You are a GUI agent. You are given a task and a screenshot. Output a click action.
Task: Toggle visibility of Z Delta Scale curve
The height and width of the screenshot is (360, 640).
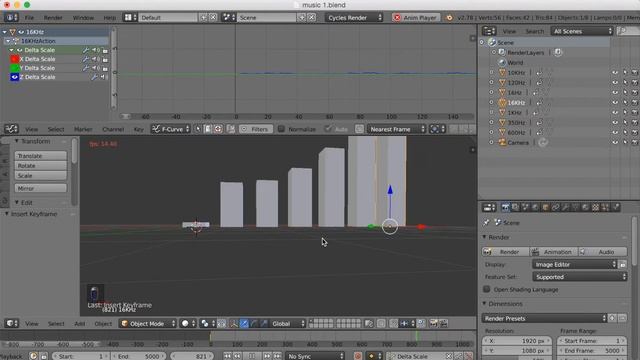[x=15, y=77]
